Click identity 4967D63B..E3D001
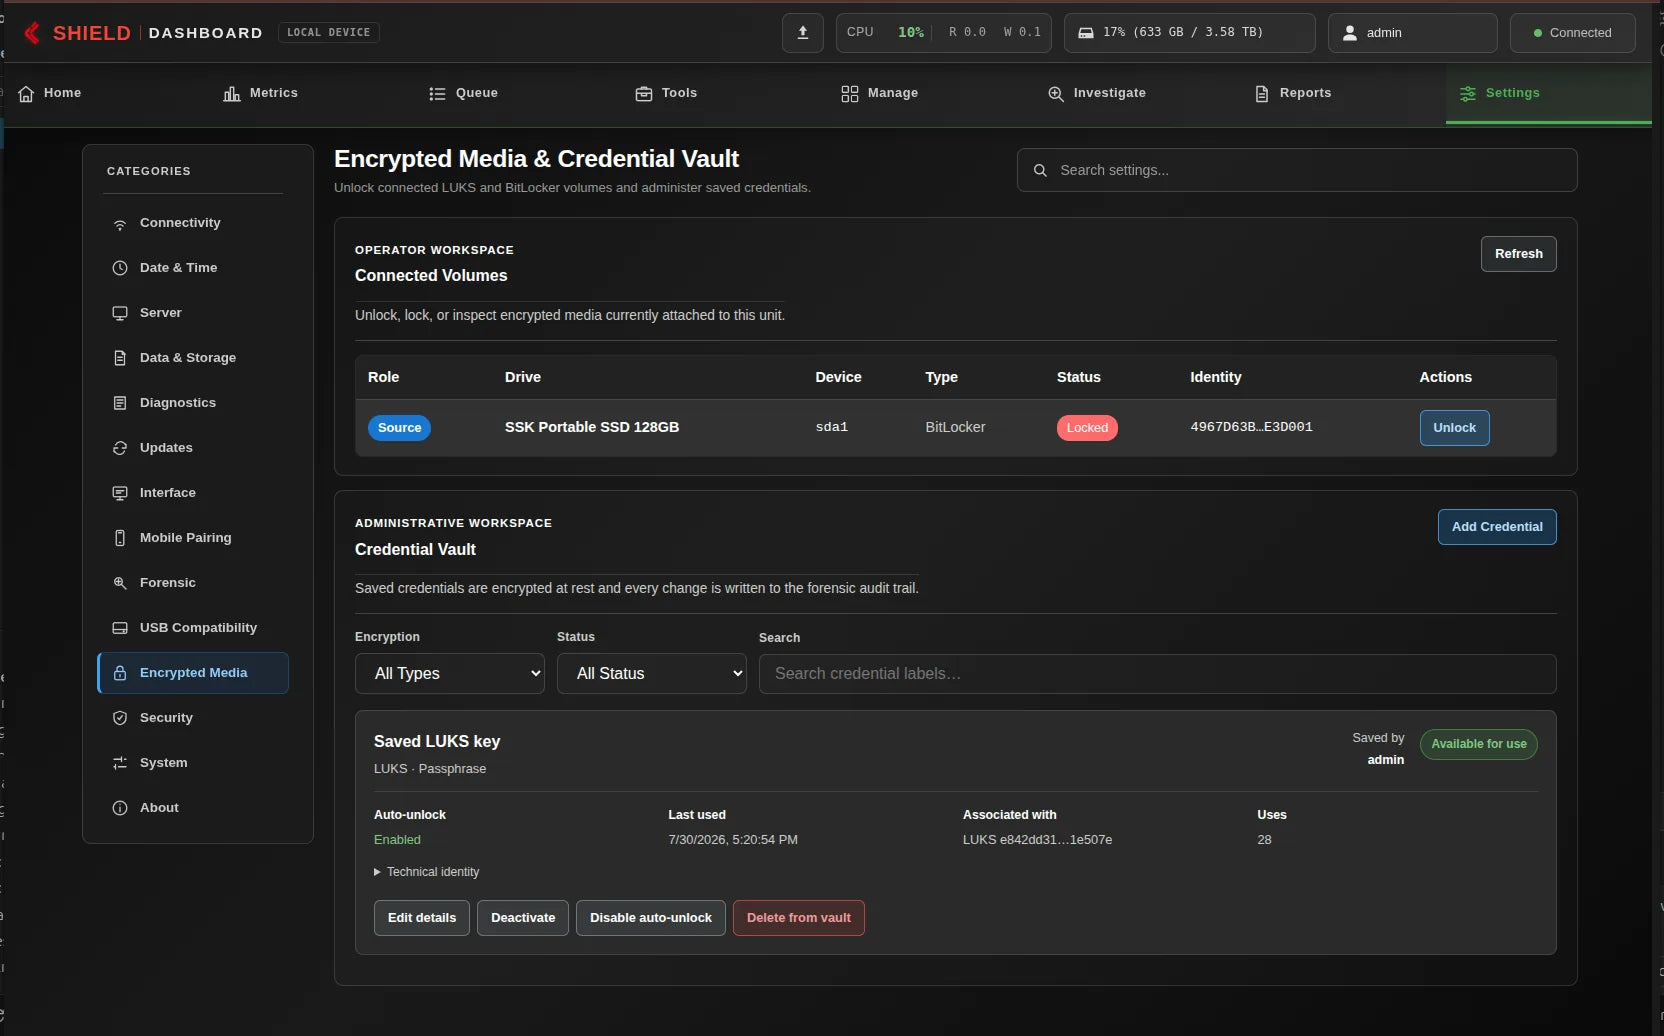The image size is (1664, 1036). click(x=1251, y=427)
